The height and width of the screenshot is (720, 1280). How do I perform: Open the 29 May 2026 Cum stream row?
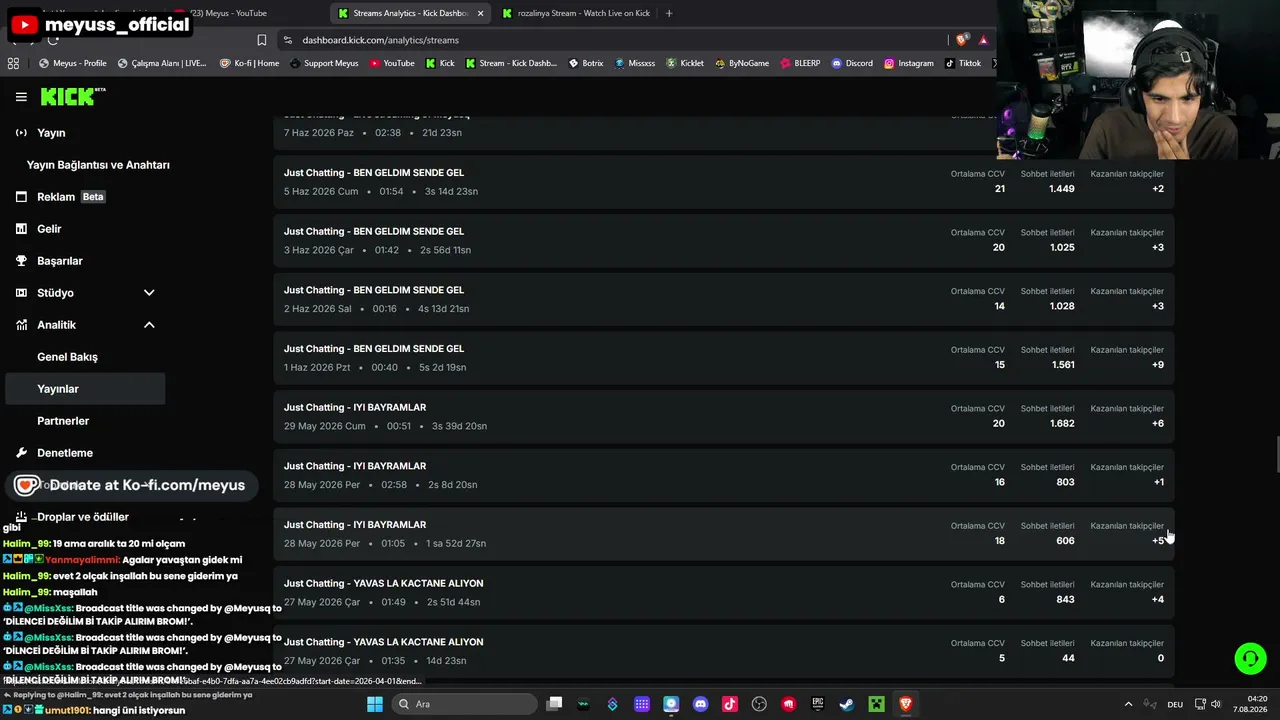tap(724, 417)
